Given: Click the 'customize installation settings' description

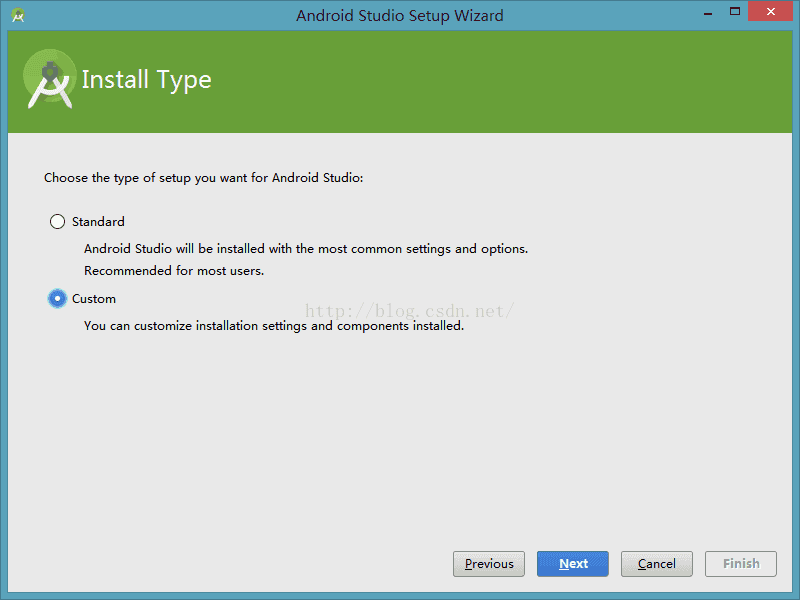Looking at the screenshot, I should tap(274, 326).
